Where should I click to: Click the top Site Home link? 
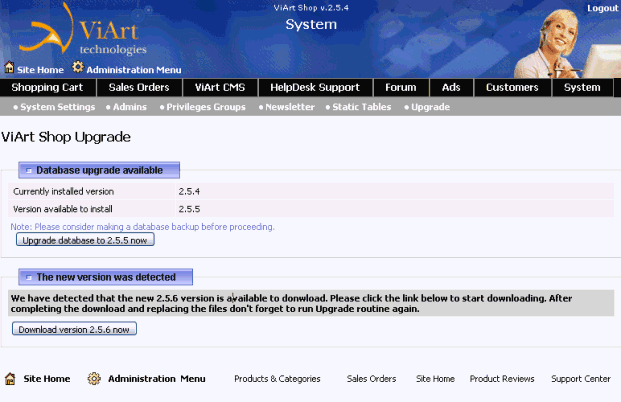click(40, 70)
